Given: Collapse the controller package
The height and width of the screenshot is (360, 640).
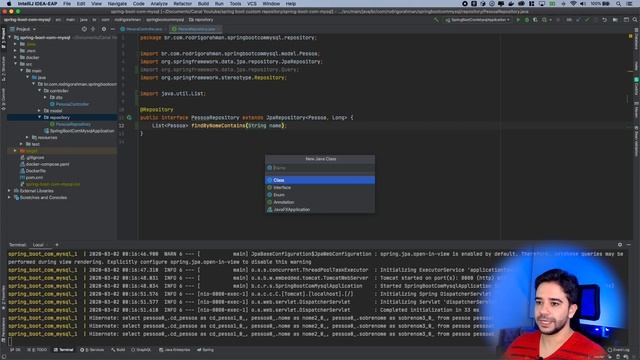Looking at the screenshot, I should tap(40, 91).
